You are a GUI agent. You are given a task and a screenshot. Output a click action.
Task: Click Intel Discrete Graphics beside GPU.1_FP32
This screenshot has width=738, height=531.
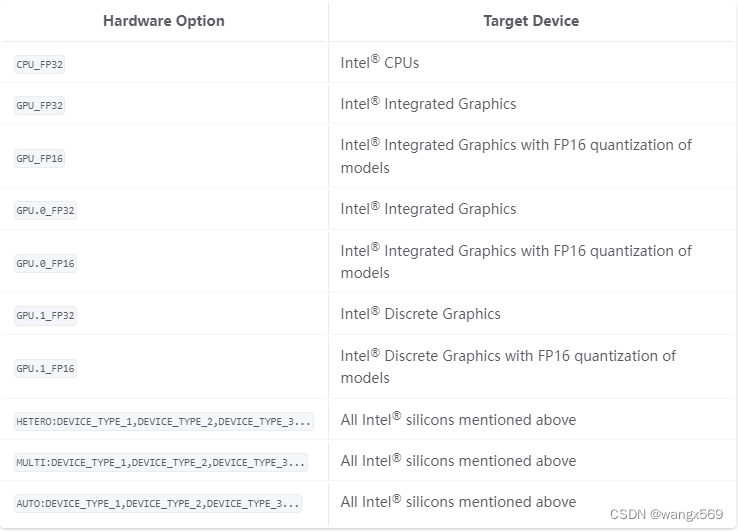[x=420, y=314]
